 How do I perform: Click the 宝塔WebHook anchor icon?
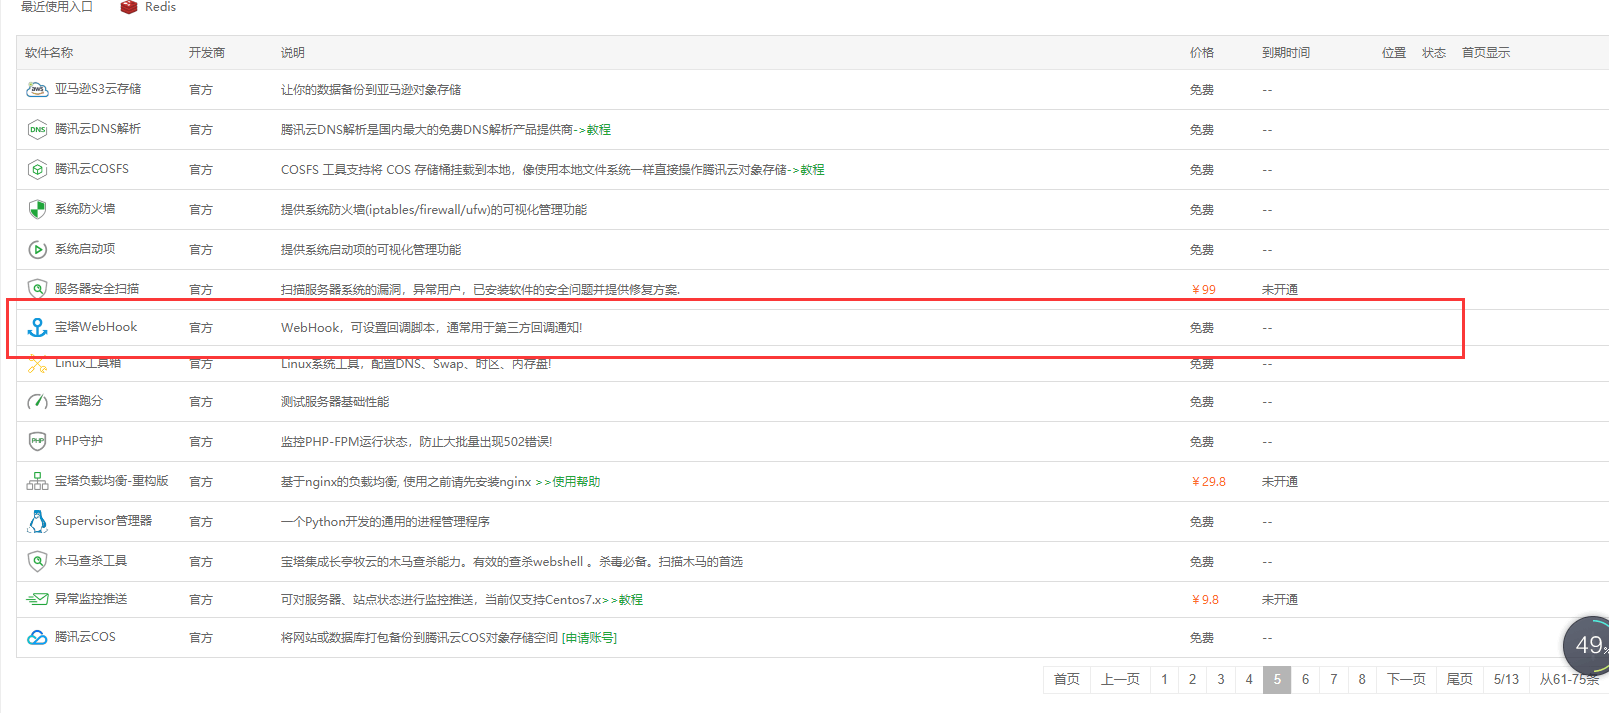pos(37,327)
